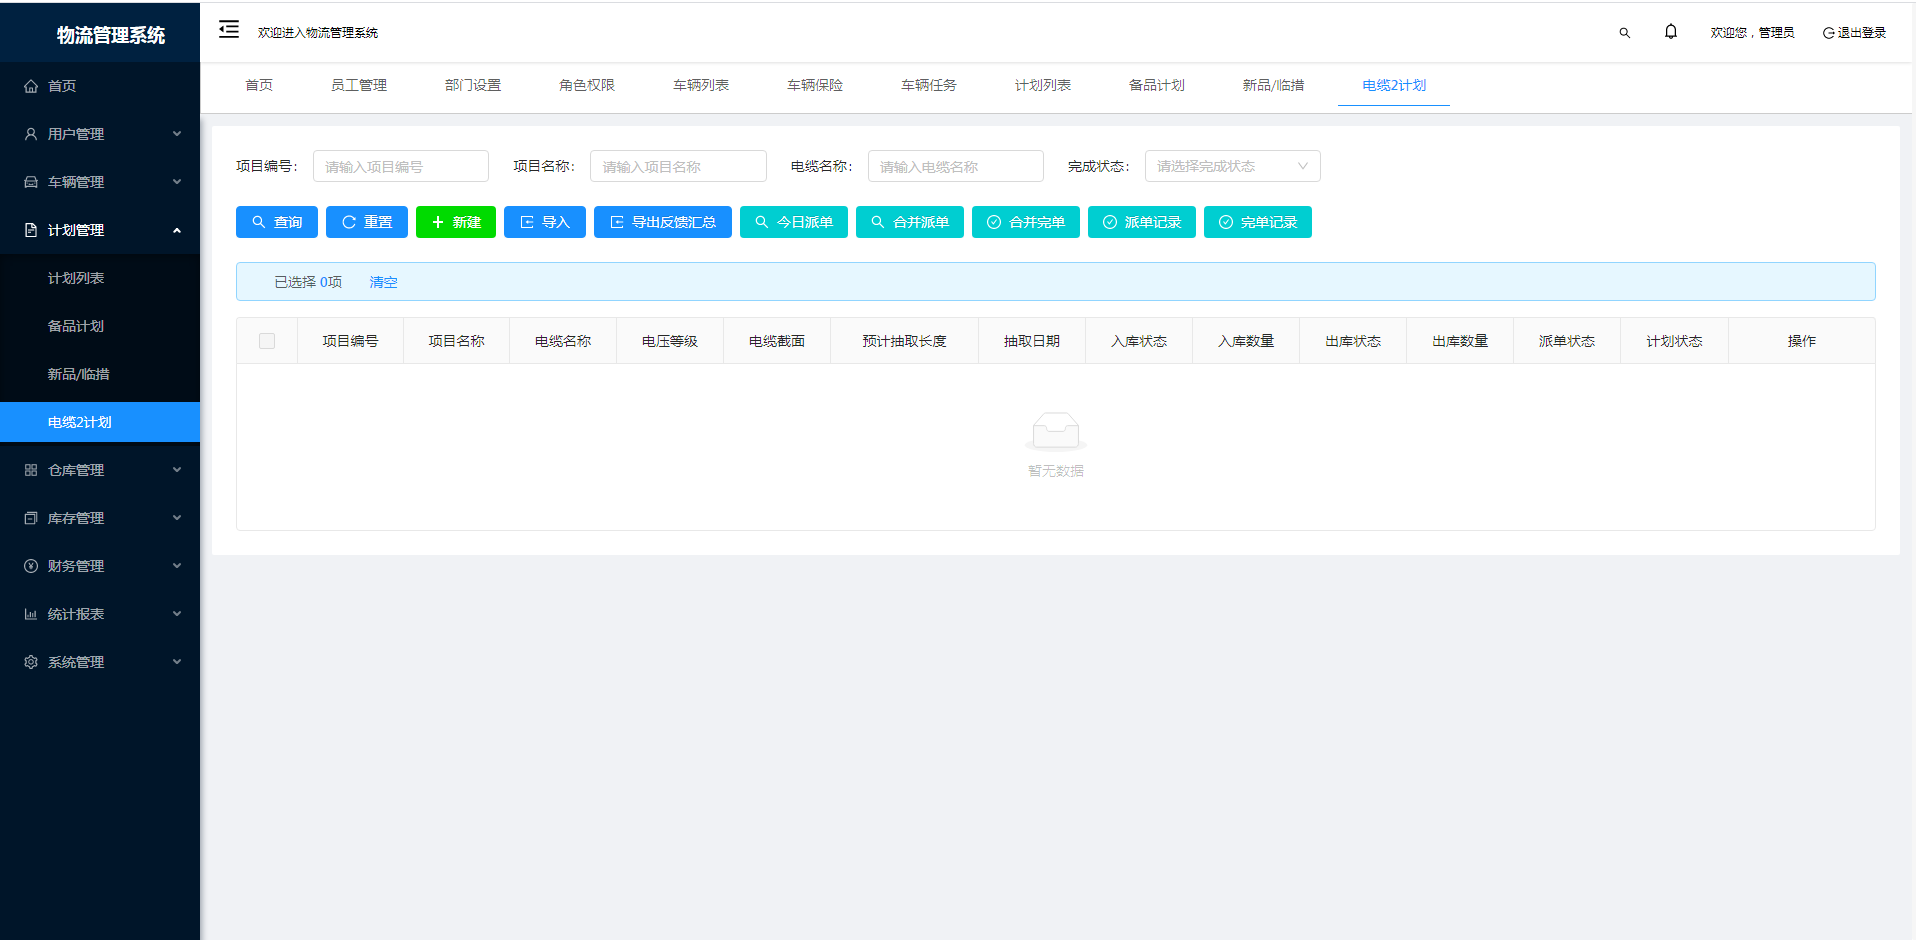Click the grid icon beside 仓库管理
The height and width of the screenshot is (940, 1916).
(x=31, y=470)
